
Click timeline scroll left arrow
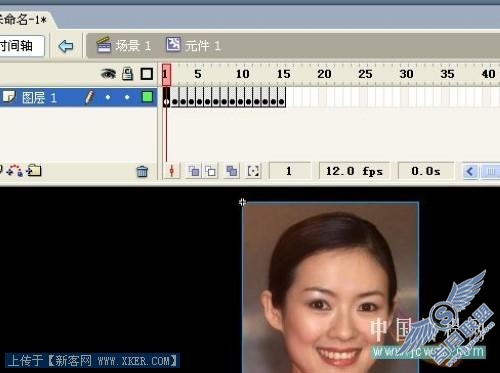tap(470, 172)
